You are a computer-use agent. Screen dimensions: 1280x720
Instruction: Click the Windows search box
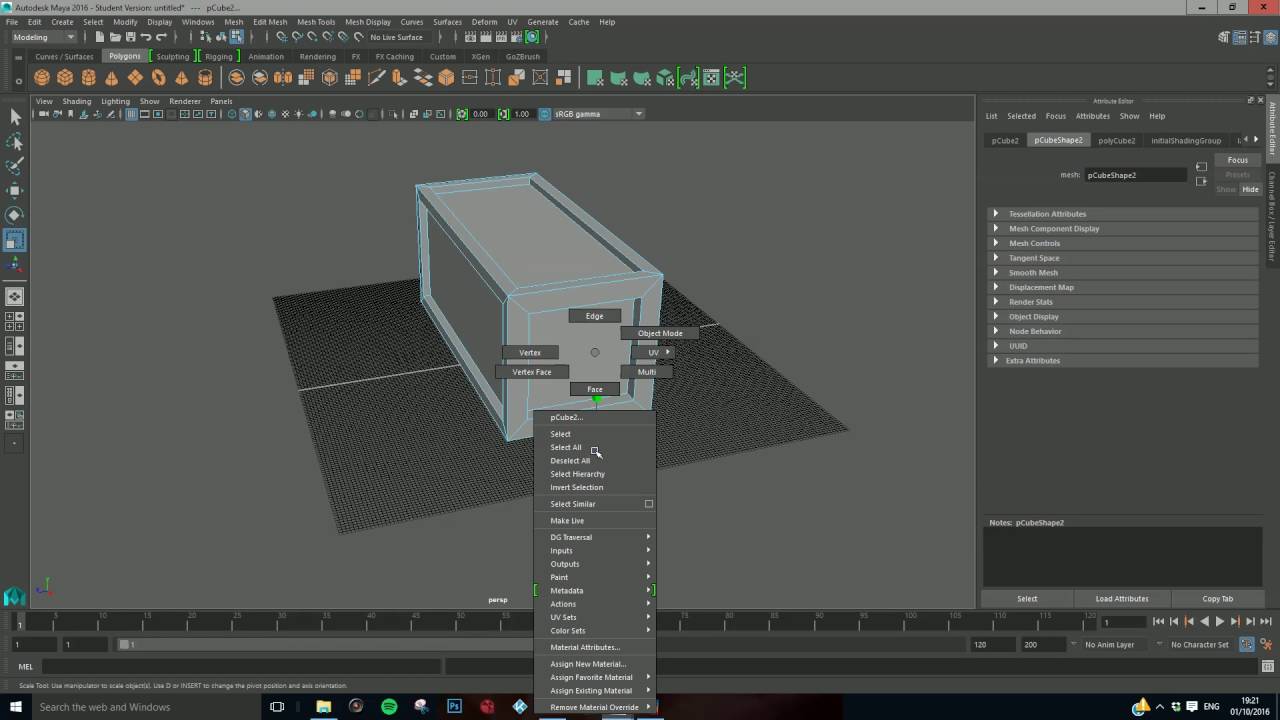[x=145, y=707]
